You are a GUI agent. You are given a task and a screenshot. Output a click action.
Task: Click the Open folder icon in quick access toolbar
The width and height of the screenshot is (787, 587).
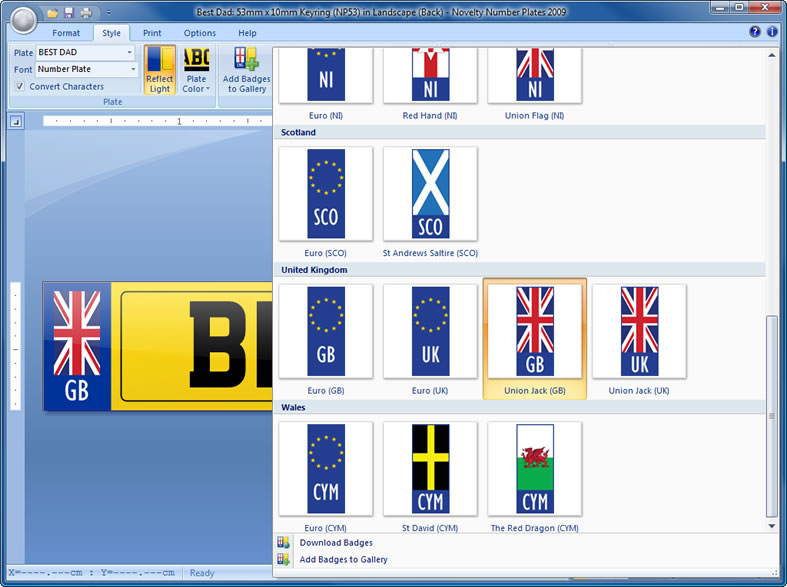click(53, 13)
